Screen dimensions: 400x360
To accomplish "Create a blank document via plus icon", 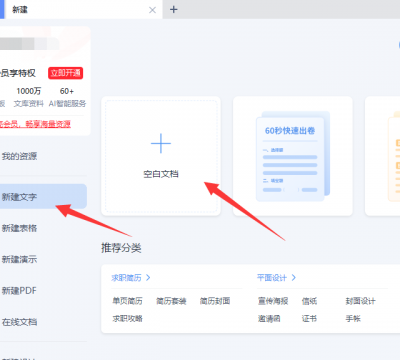I will click(x=161, y=143).
